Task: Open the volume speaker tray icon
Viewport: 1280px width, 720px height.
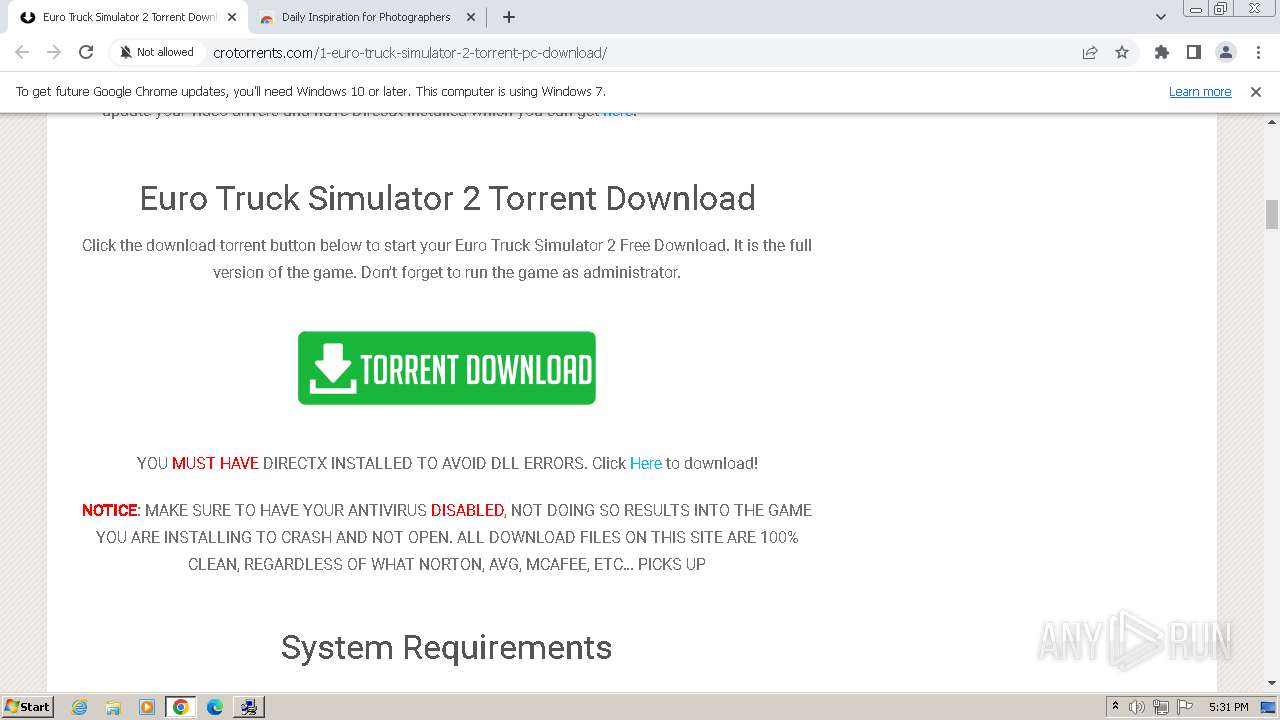Action: 1137,707
